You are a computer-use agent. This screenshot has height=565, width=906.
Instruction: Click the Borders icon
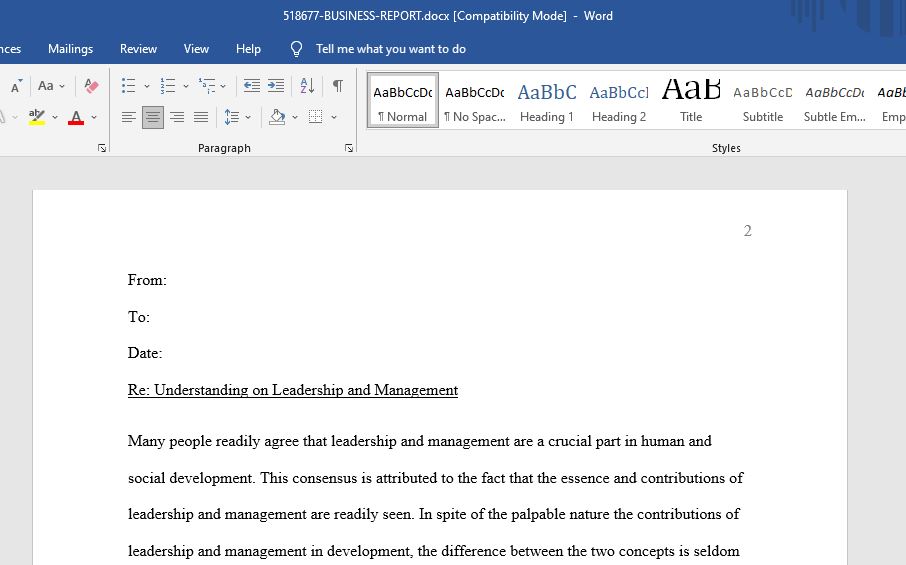click(x=315, y=117)
